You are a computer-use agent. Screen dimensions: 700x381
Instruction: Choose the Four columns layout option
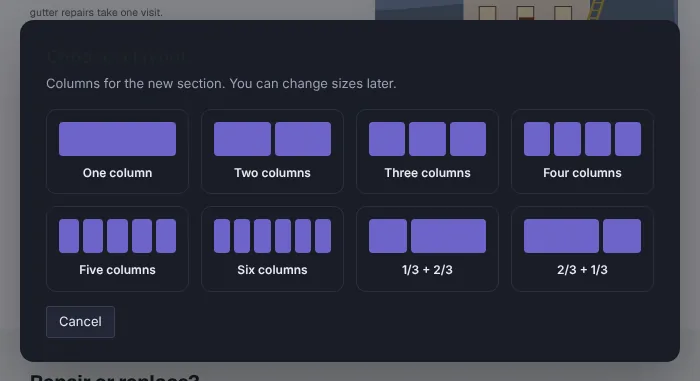582,151
